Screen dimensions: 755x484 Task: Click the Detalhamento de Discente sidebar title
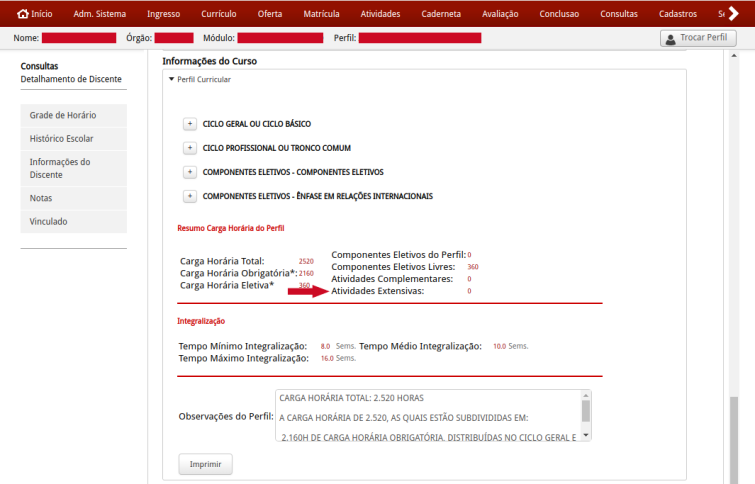(x=71, y=79)
